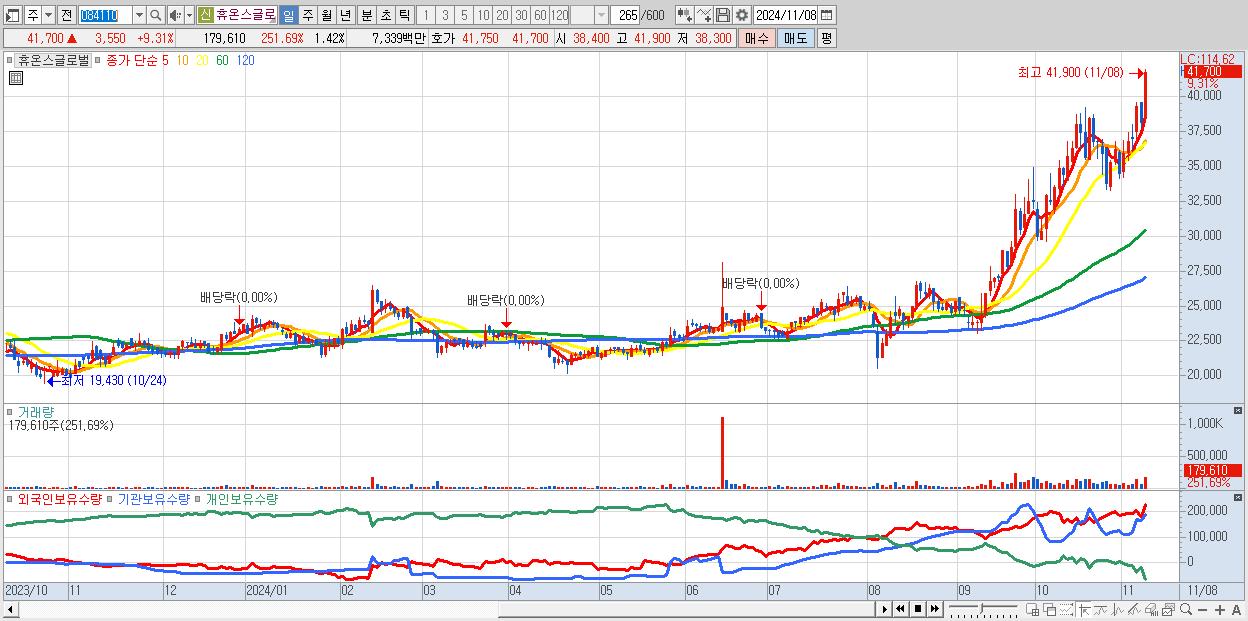Click the crosshair cursor tool in bottom toolbar

click(x=1084, y=610)
